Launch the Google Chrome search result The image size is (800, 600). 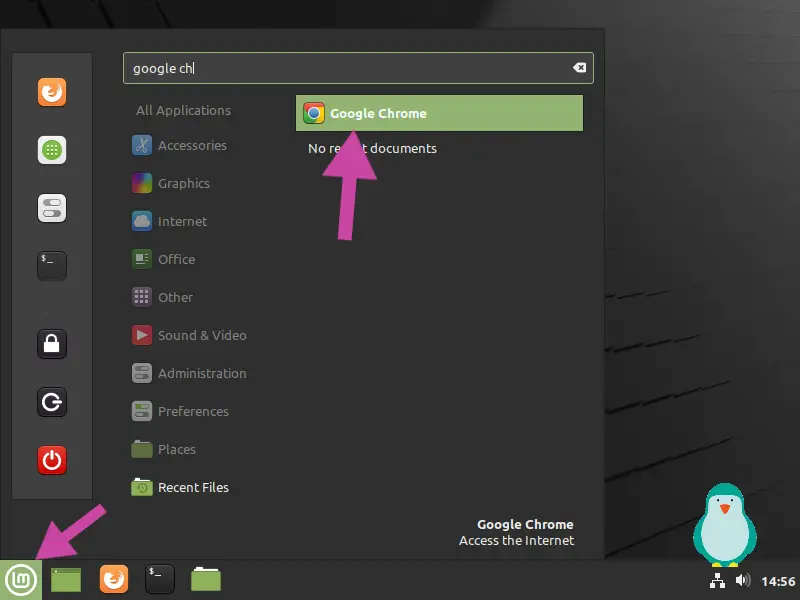pyautogui.click(x=439, y=113)
